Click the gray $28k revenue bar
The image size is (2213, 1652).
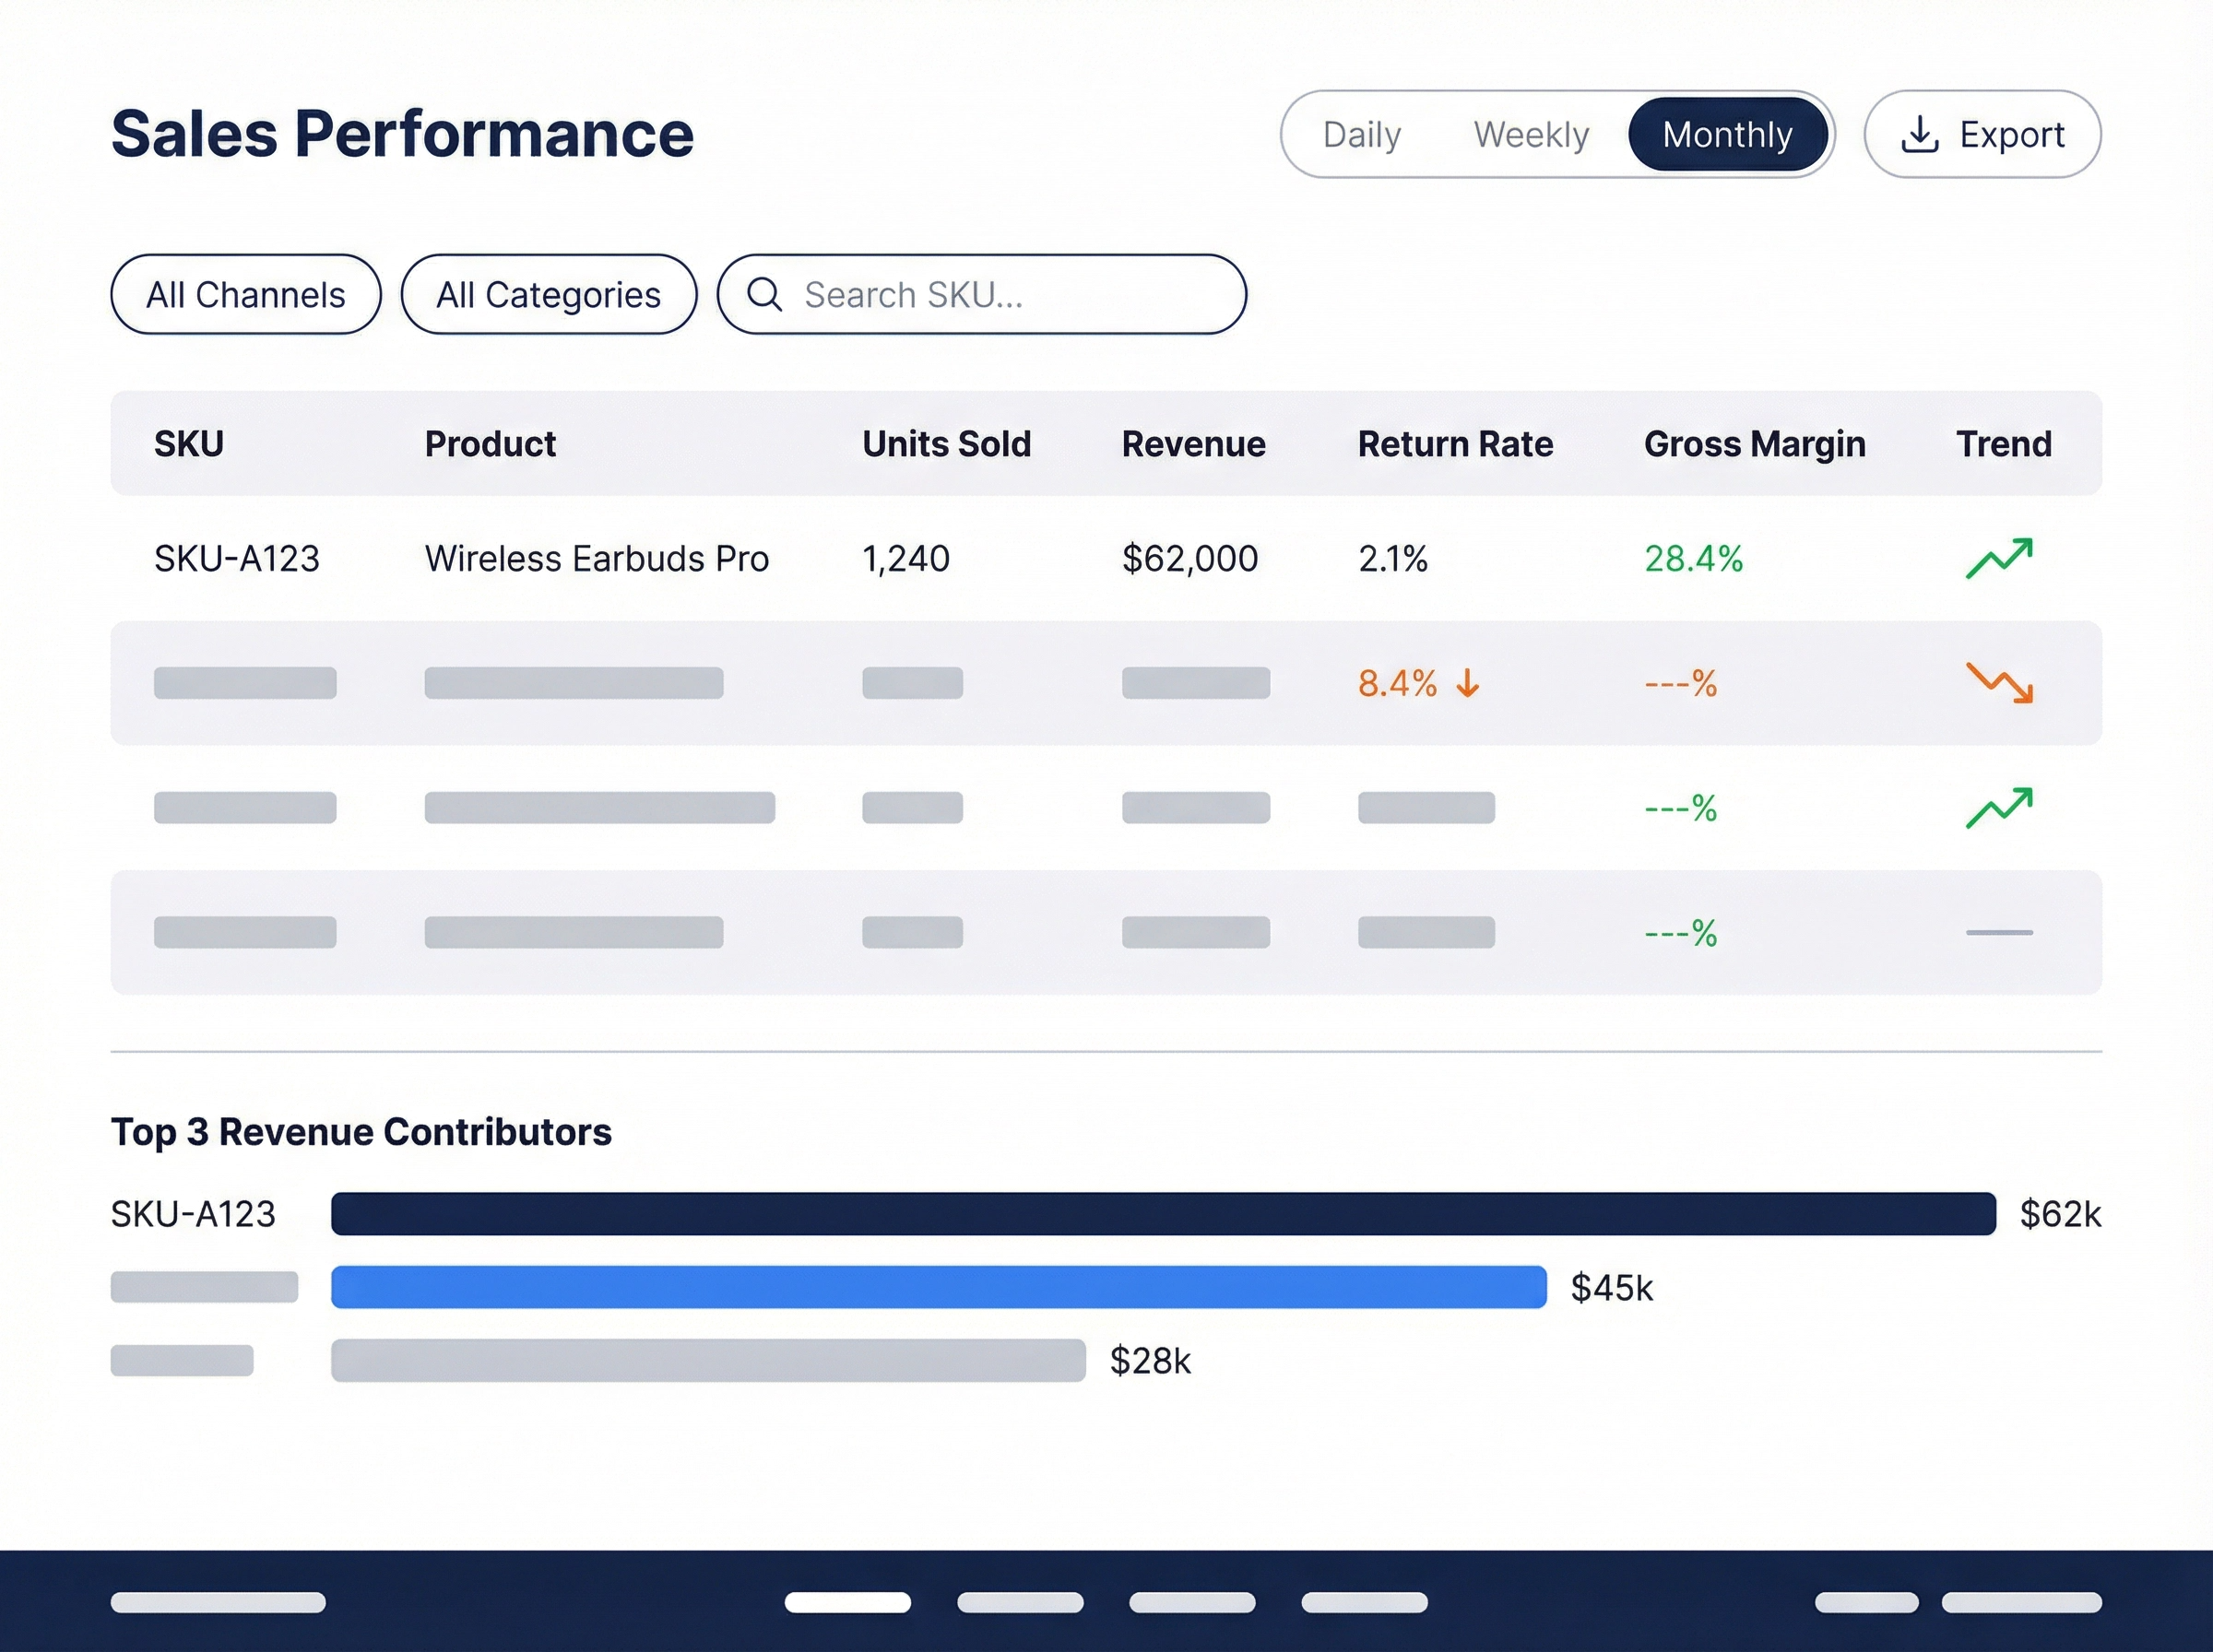pyautogui.click(x=708, y=1360)
